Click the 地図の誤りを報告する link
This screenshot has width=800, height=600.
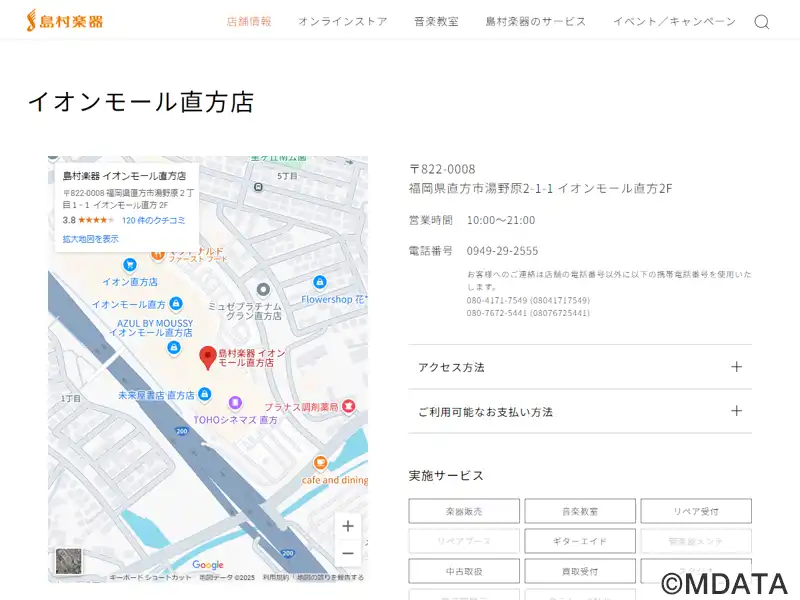(330, 577)
